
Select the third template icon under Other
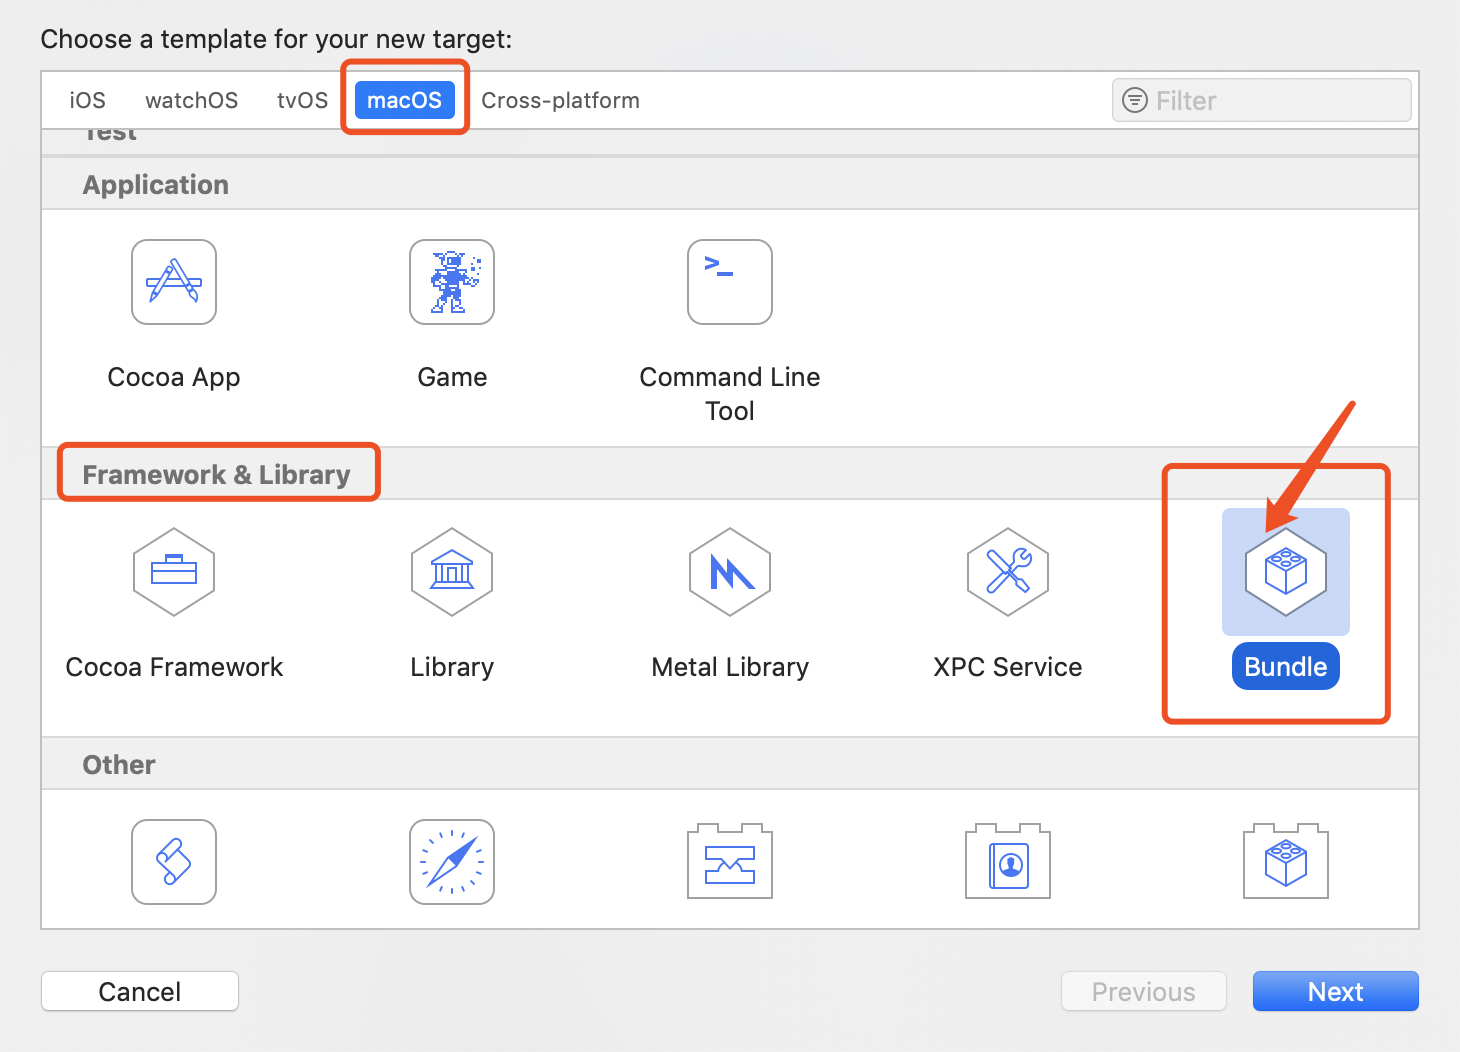click(730, 862)
